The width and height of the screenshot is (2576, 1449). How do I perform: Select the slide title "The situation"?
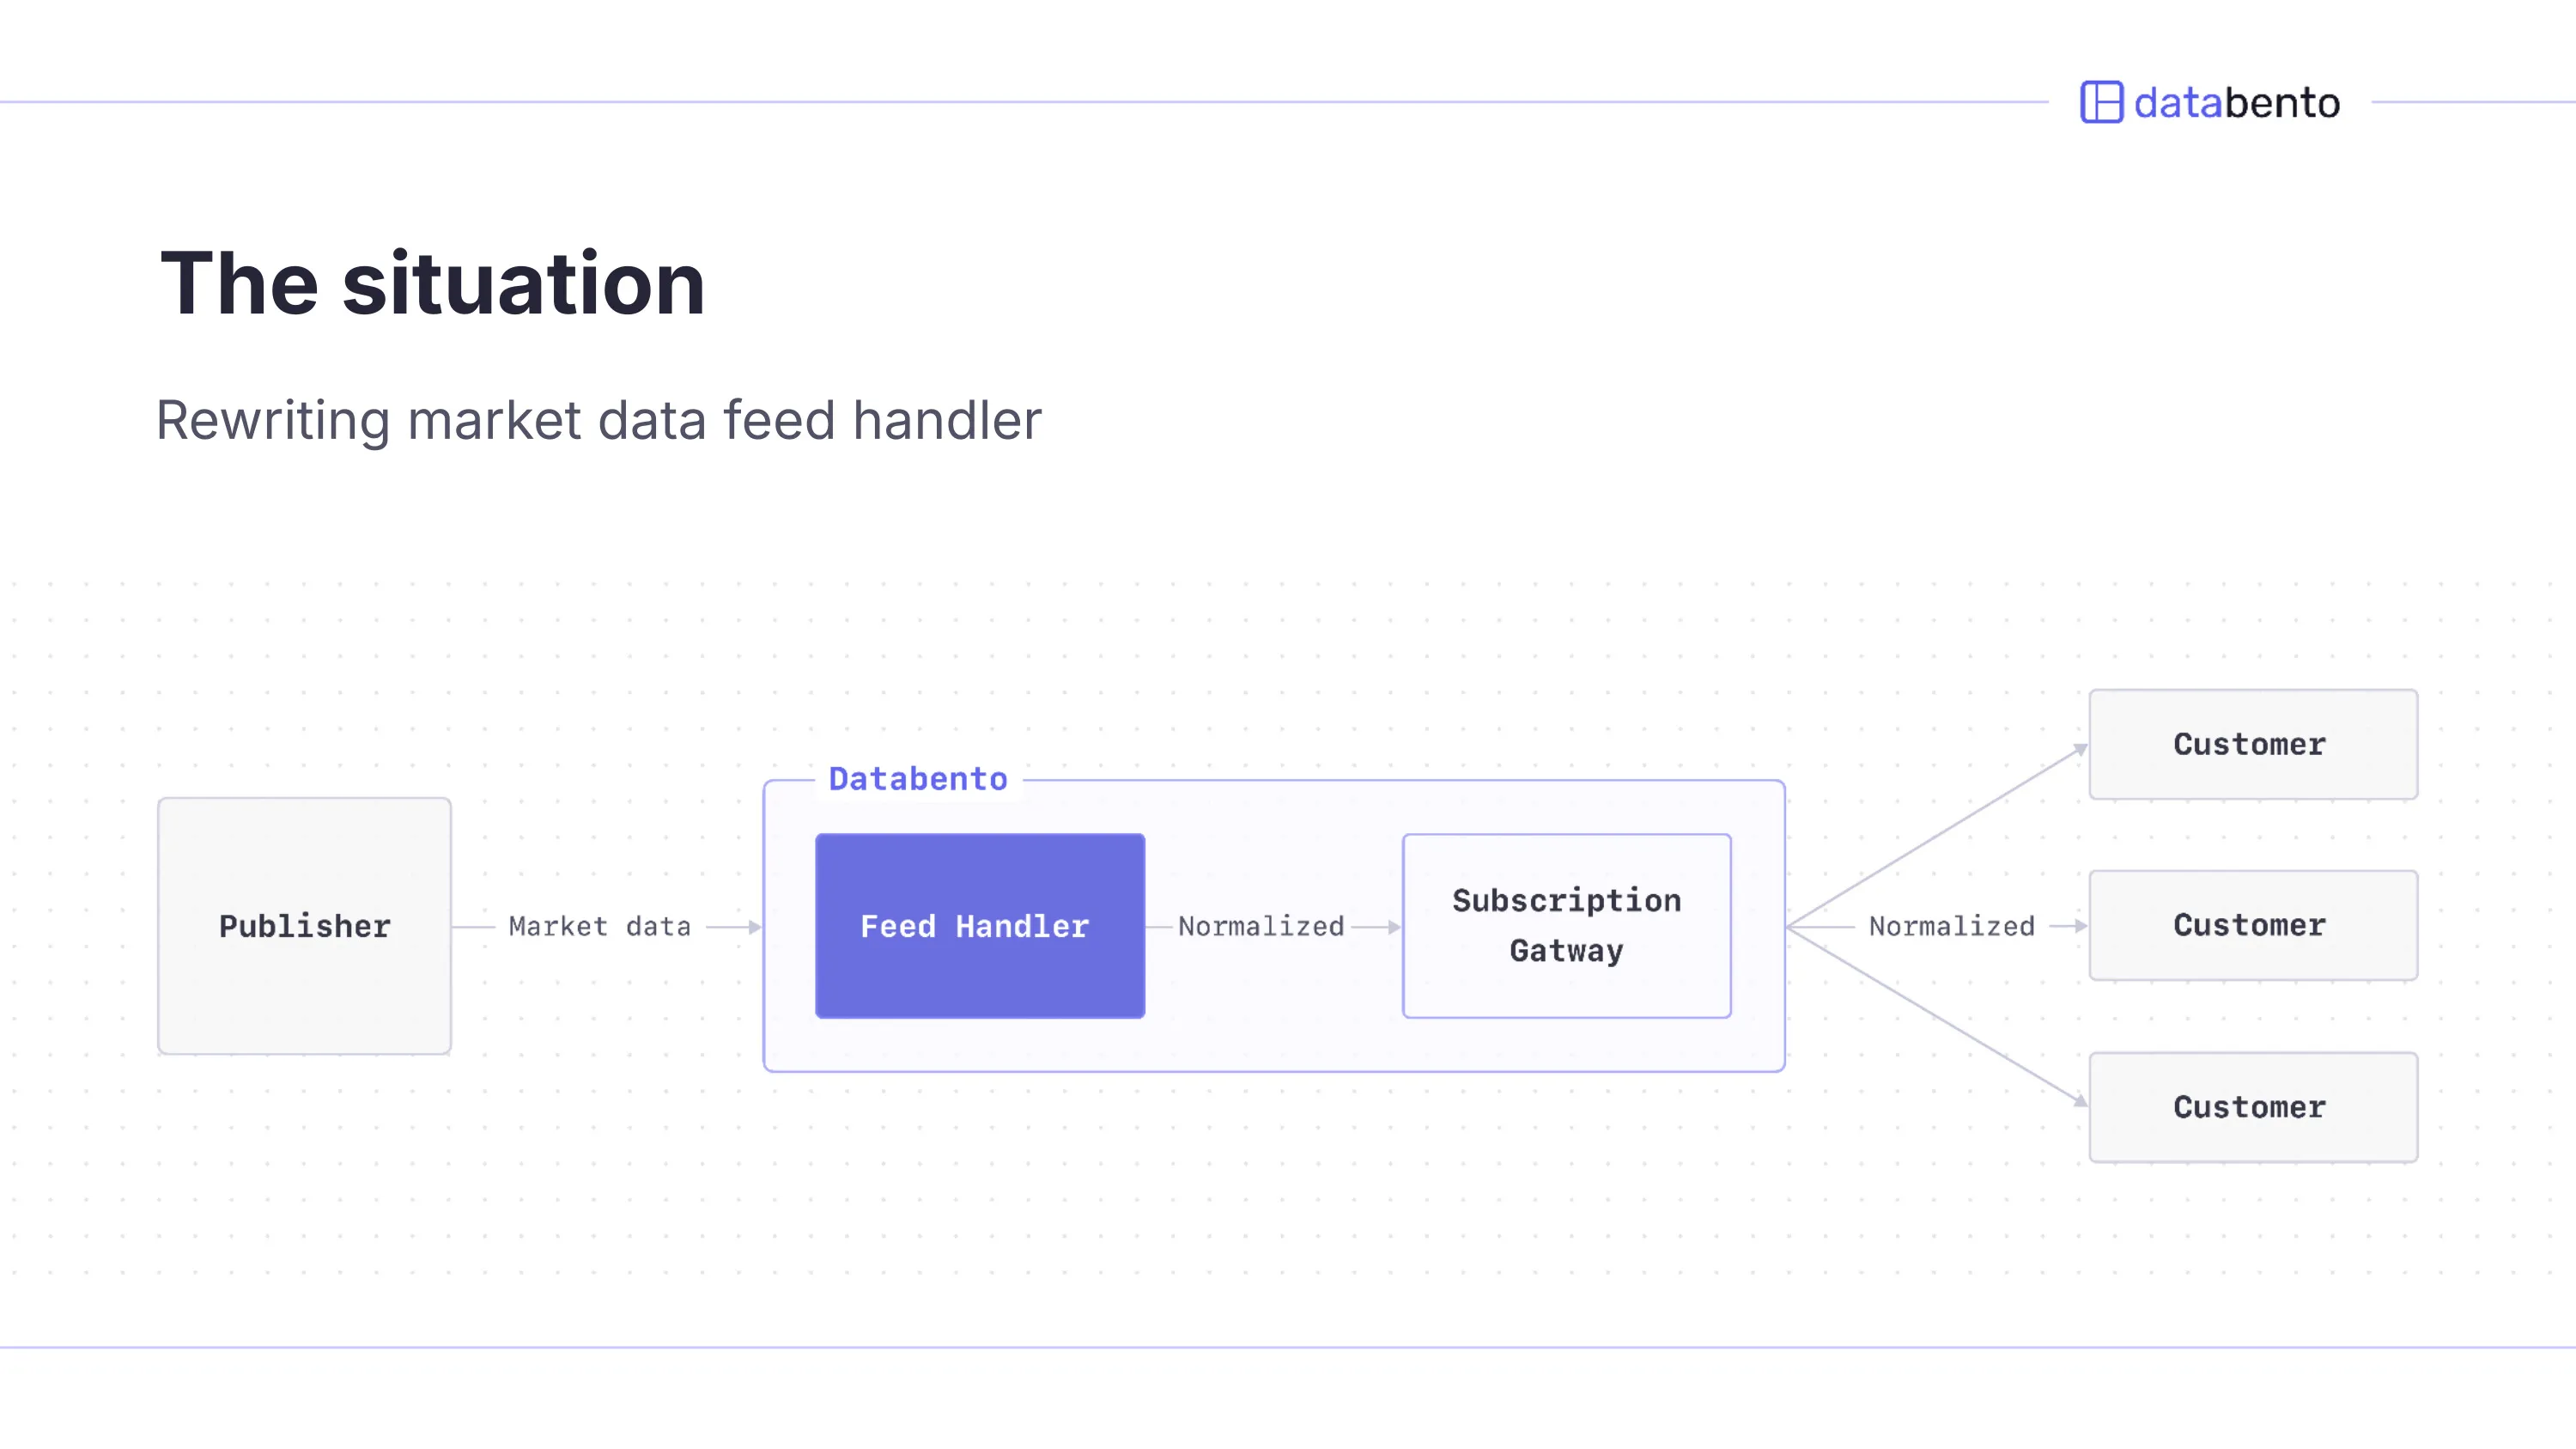click(432, 283)
